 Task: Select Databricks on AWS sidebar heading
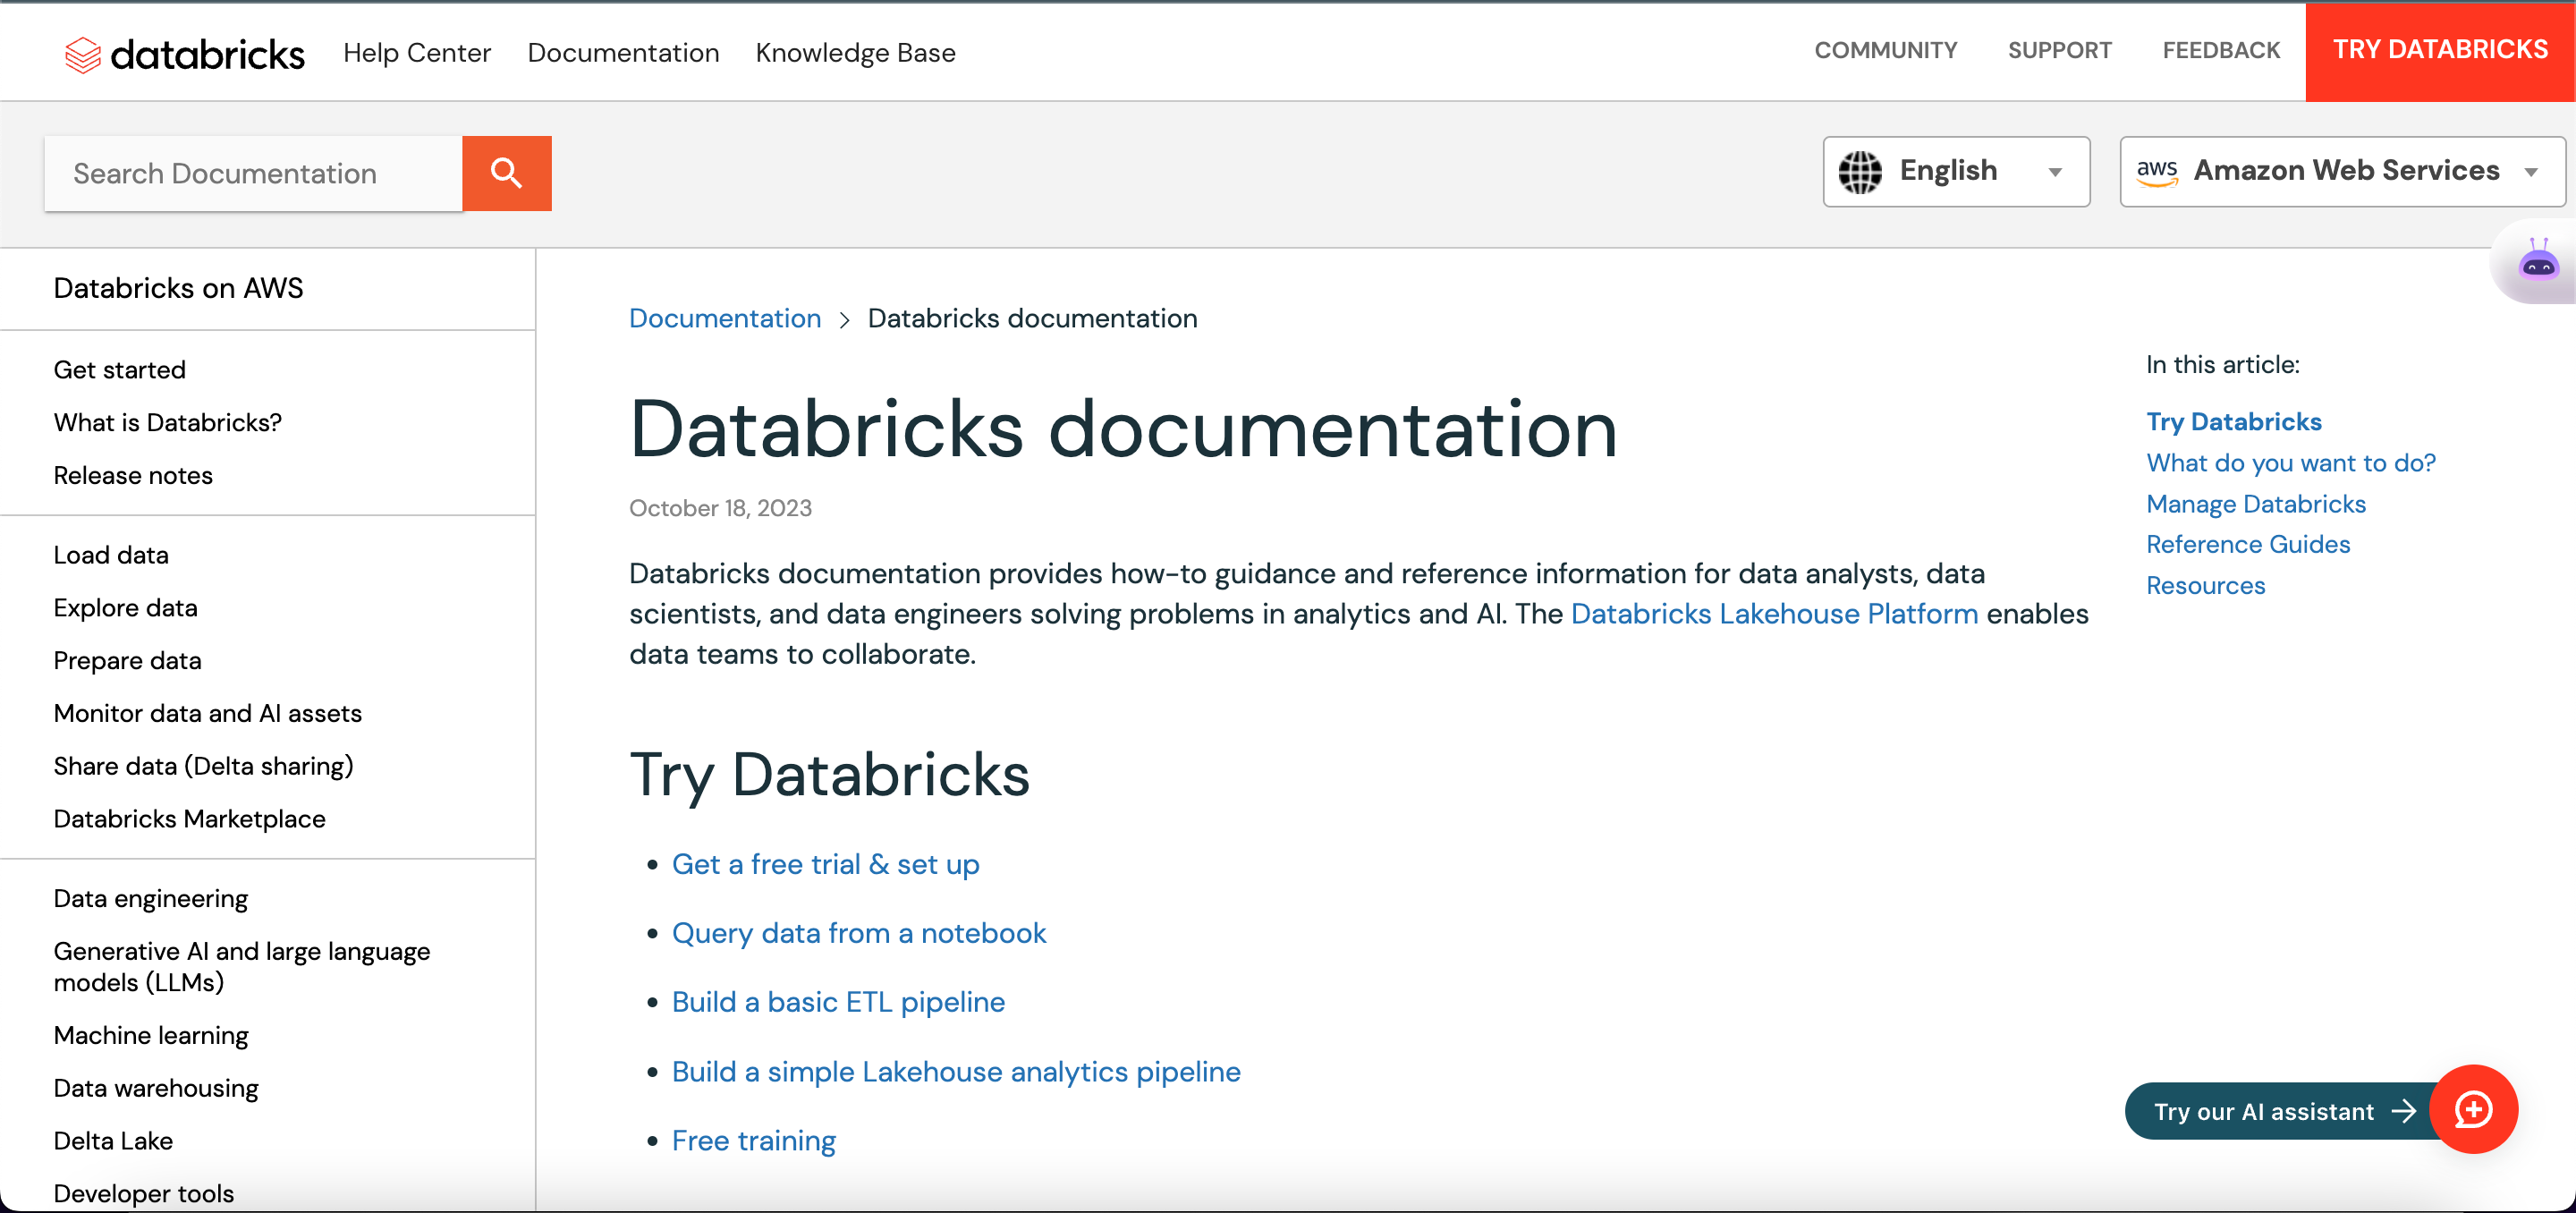178,288
